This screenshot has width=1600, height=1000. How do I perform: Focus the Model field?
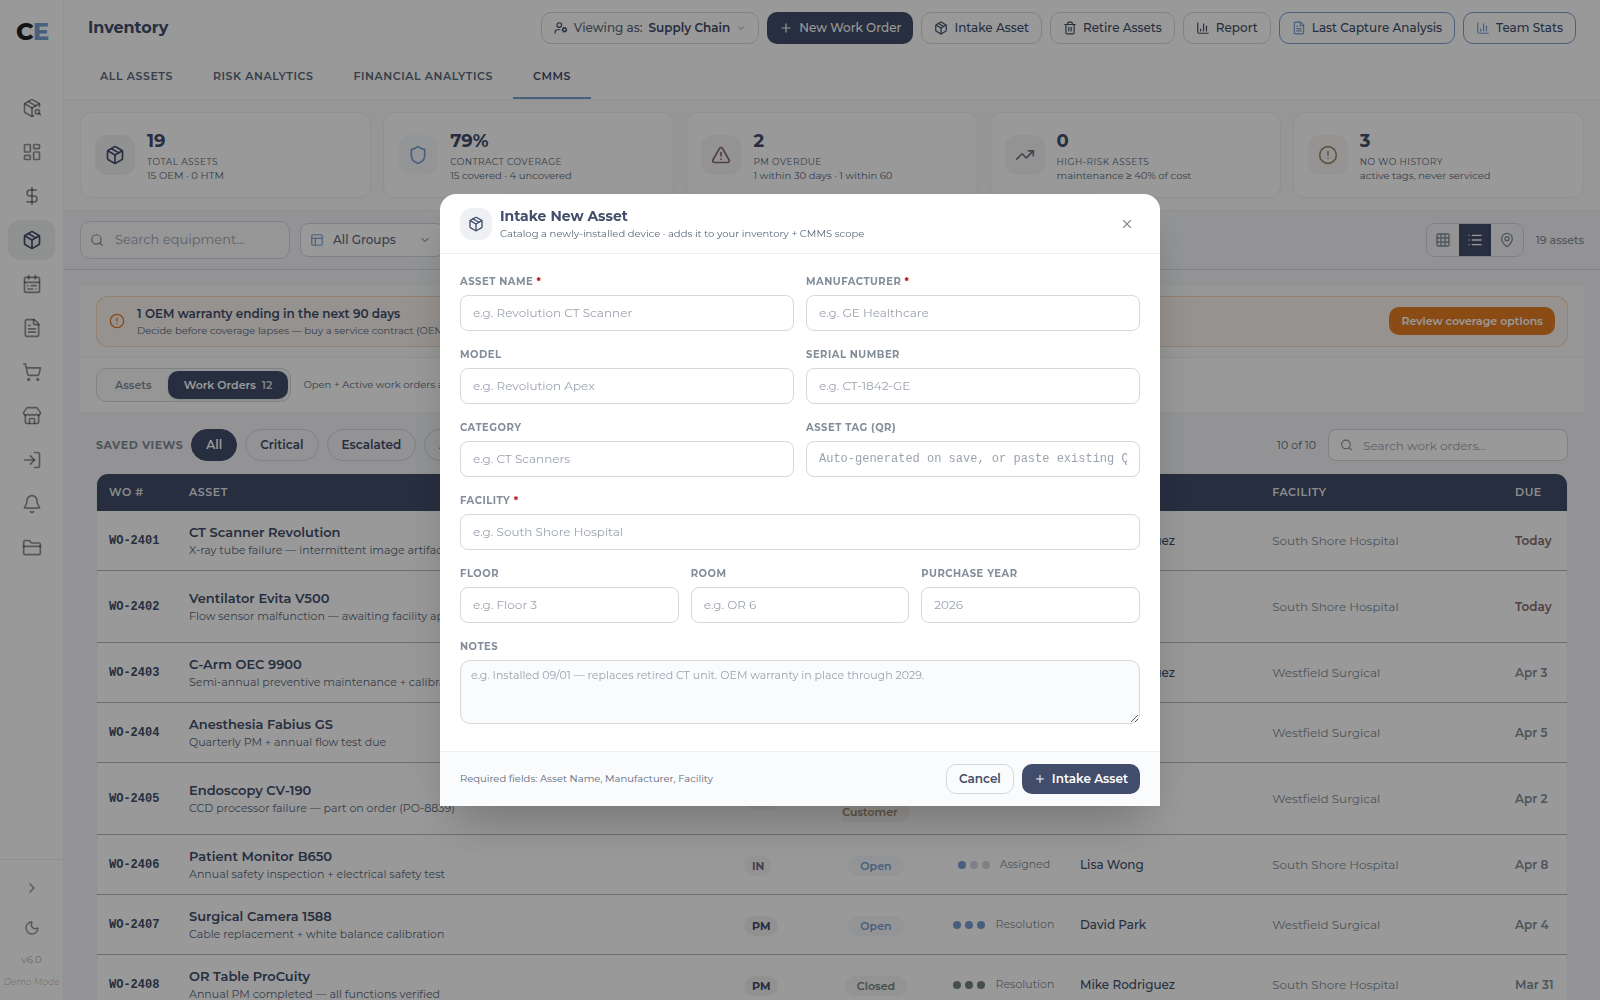tap(627, 386)
